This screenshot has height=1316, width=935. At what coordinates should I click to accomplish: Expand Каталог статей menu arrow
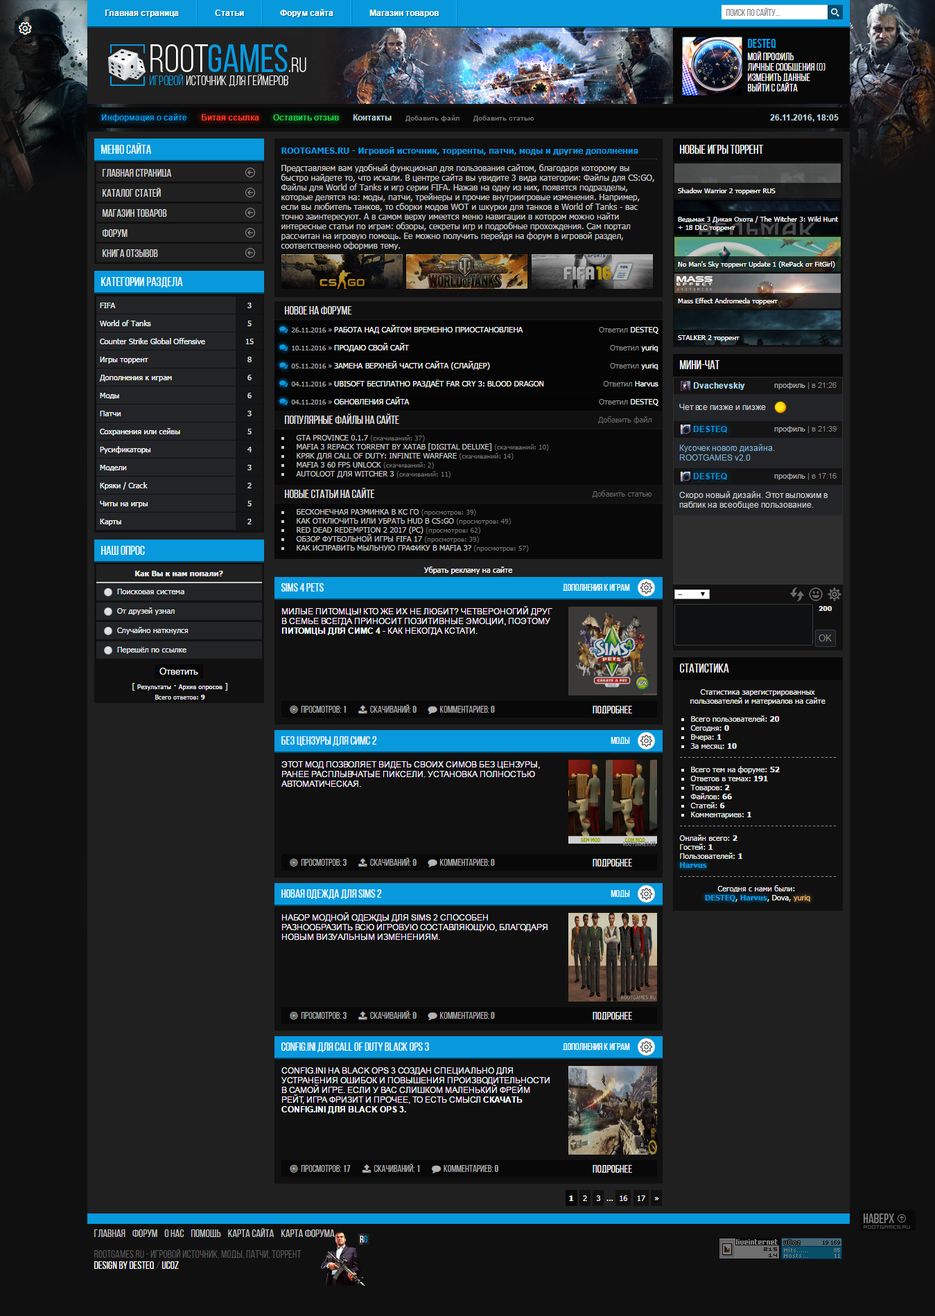tap(250, 193)
